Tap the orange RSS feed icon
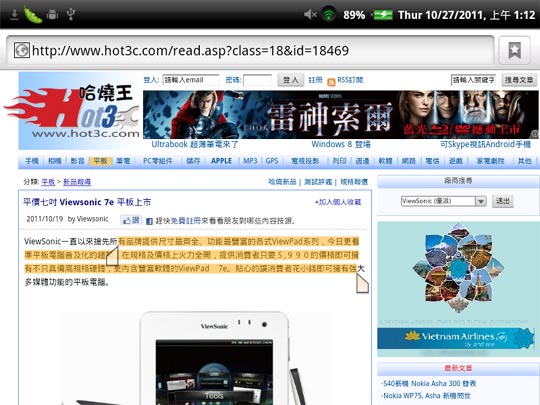The height and width of the screenshot is (405, 540). pos(331,82)
